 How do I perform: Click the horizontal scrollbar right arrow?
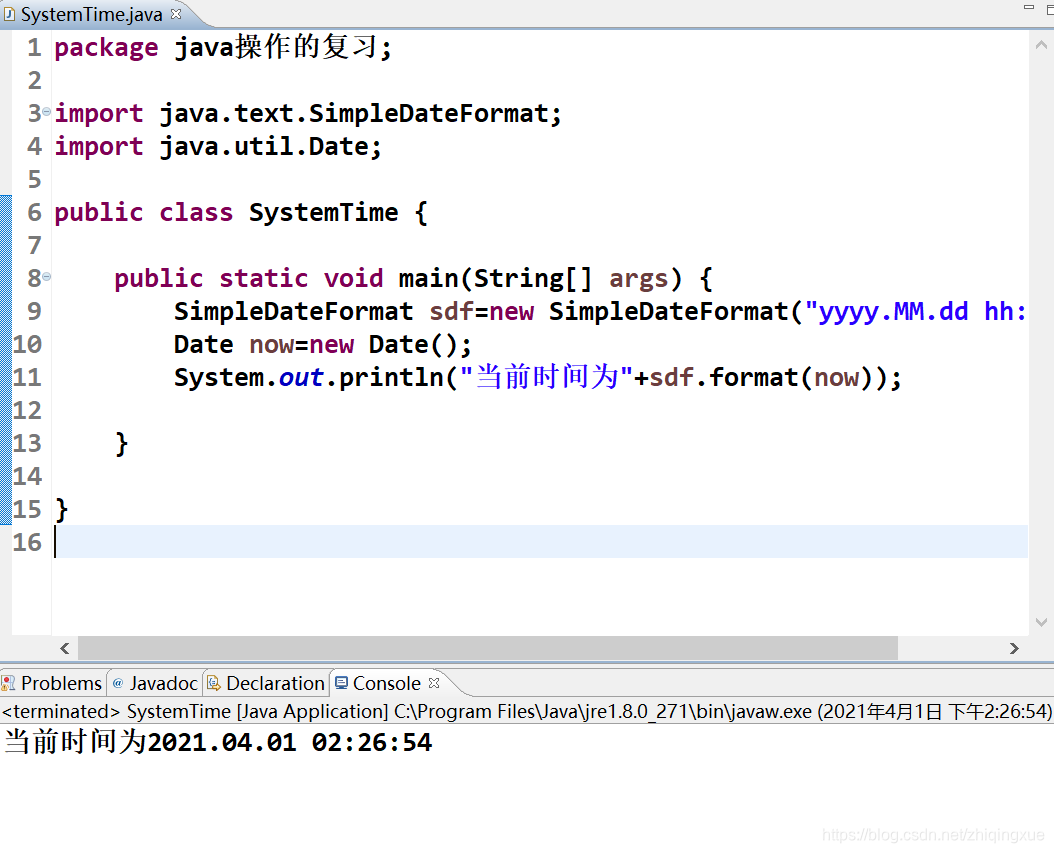click(1014, 648)
